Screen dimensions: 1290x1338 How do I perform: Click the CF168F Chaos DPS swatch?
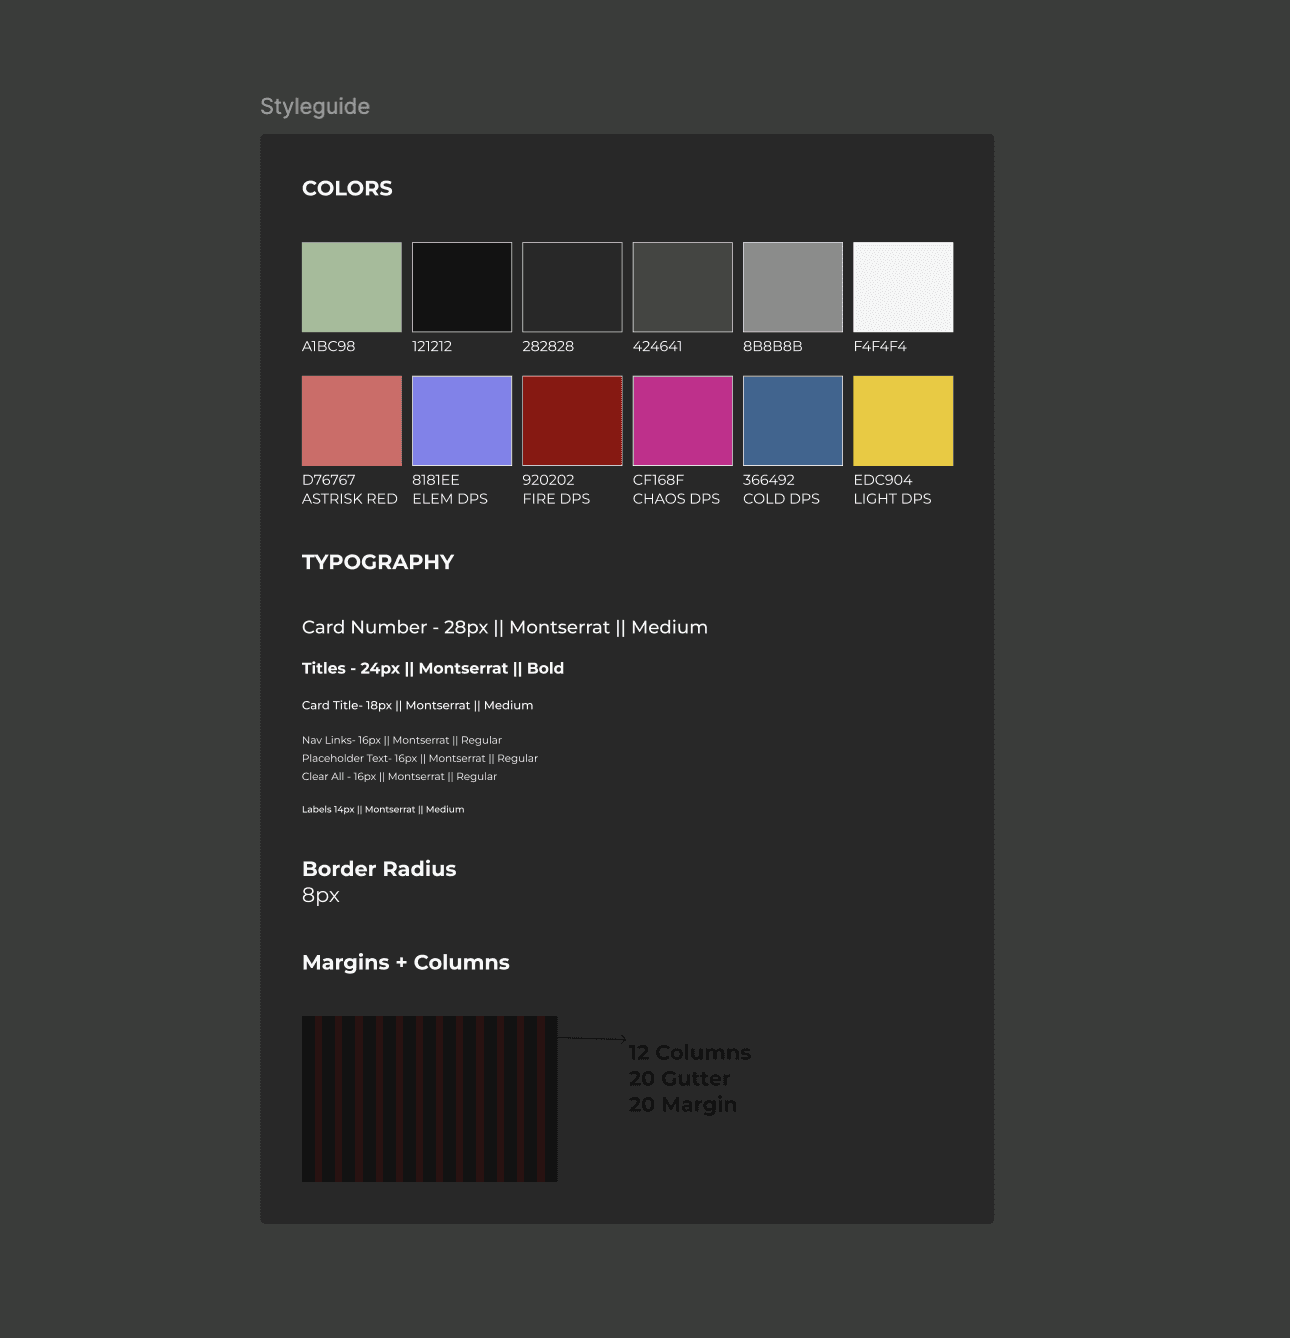click(x=683, y=421)
